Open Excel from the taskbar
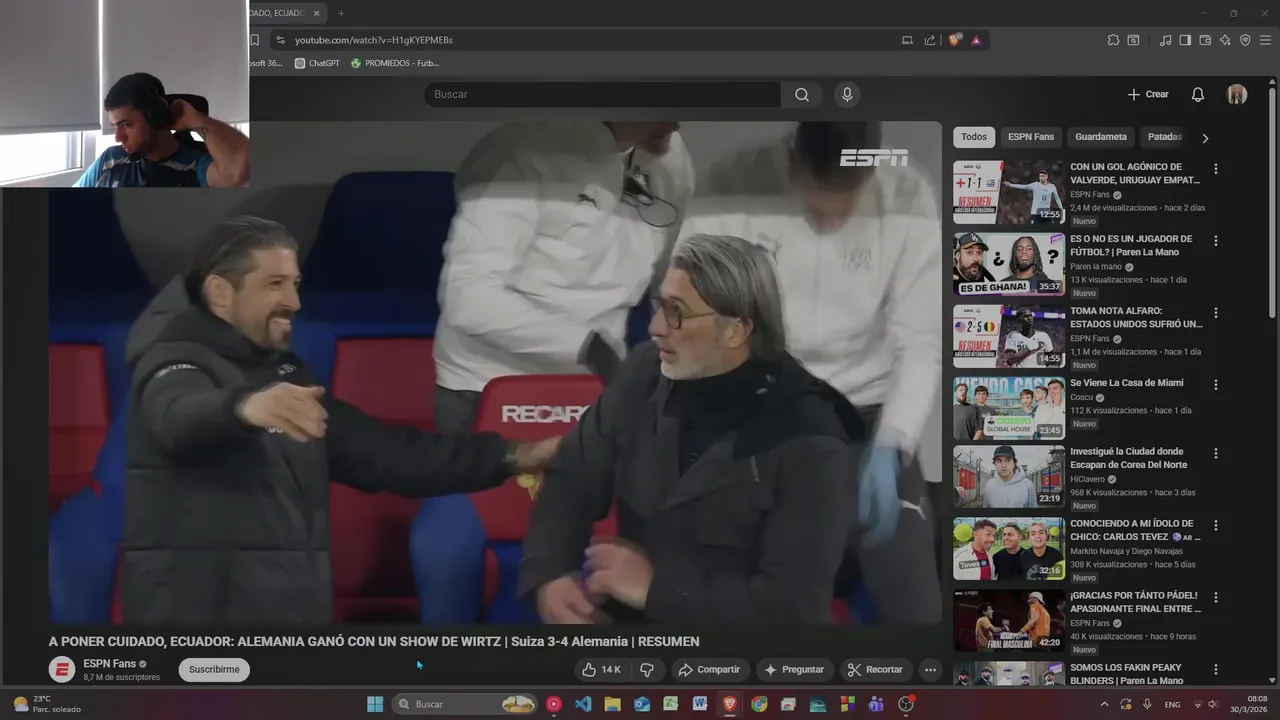This screenshot has width=1280, height=720. 671,704
